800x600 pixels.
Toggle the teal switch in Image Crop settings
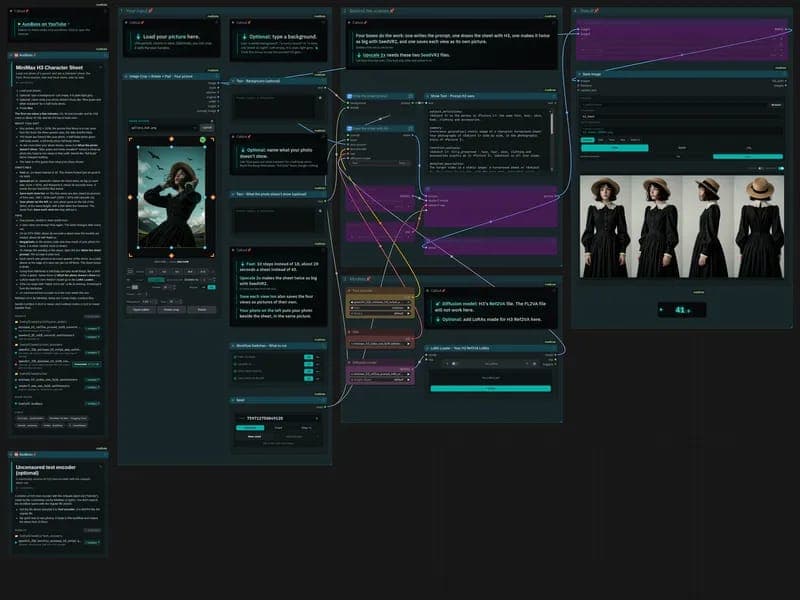click(x=212, y=287)
